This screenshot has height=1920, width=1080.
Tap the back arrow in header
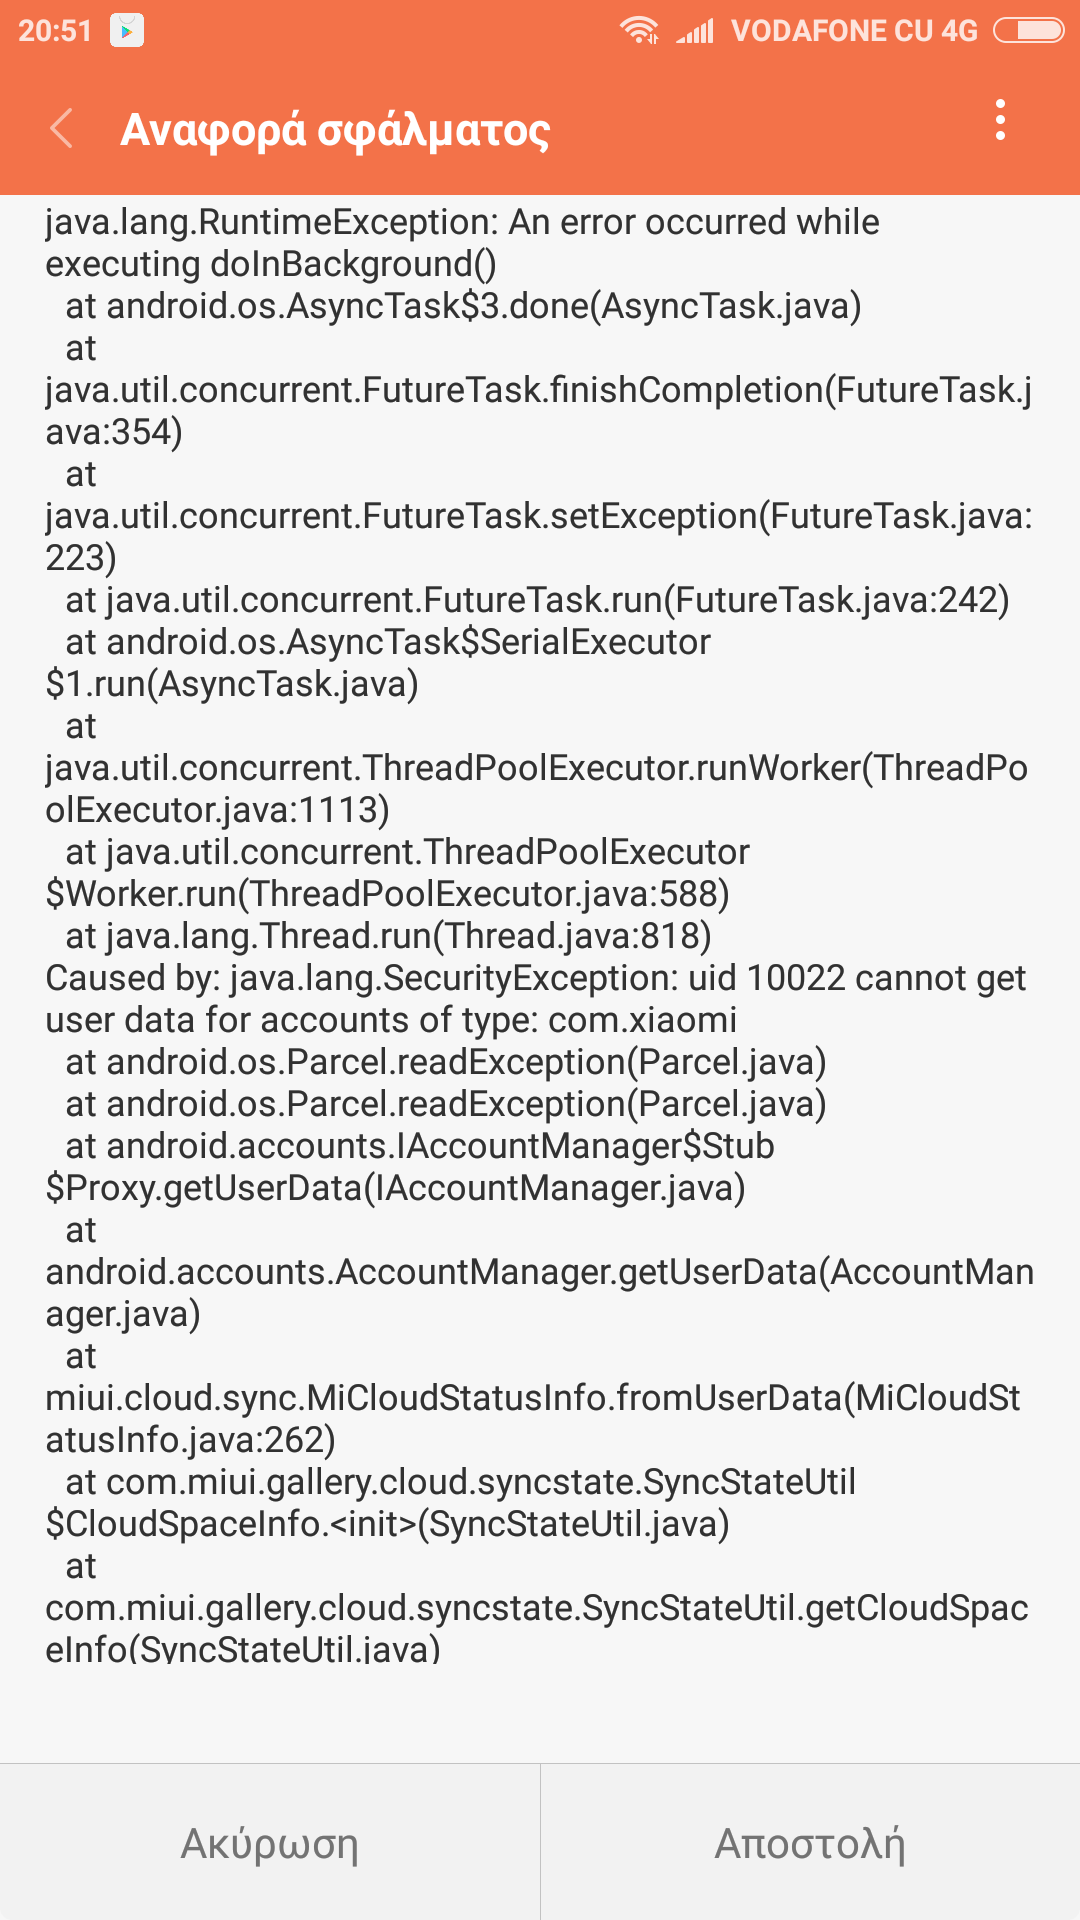point(62,129)
